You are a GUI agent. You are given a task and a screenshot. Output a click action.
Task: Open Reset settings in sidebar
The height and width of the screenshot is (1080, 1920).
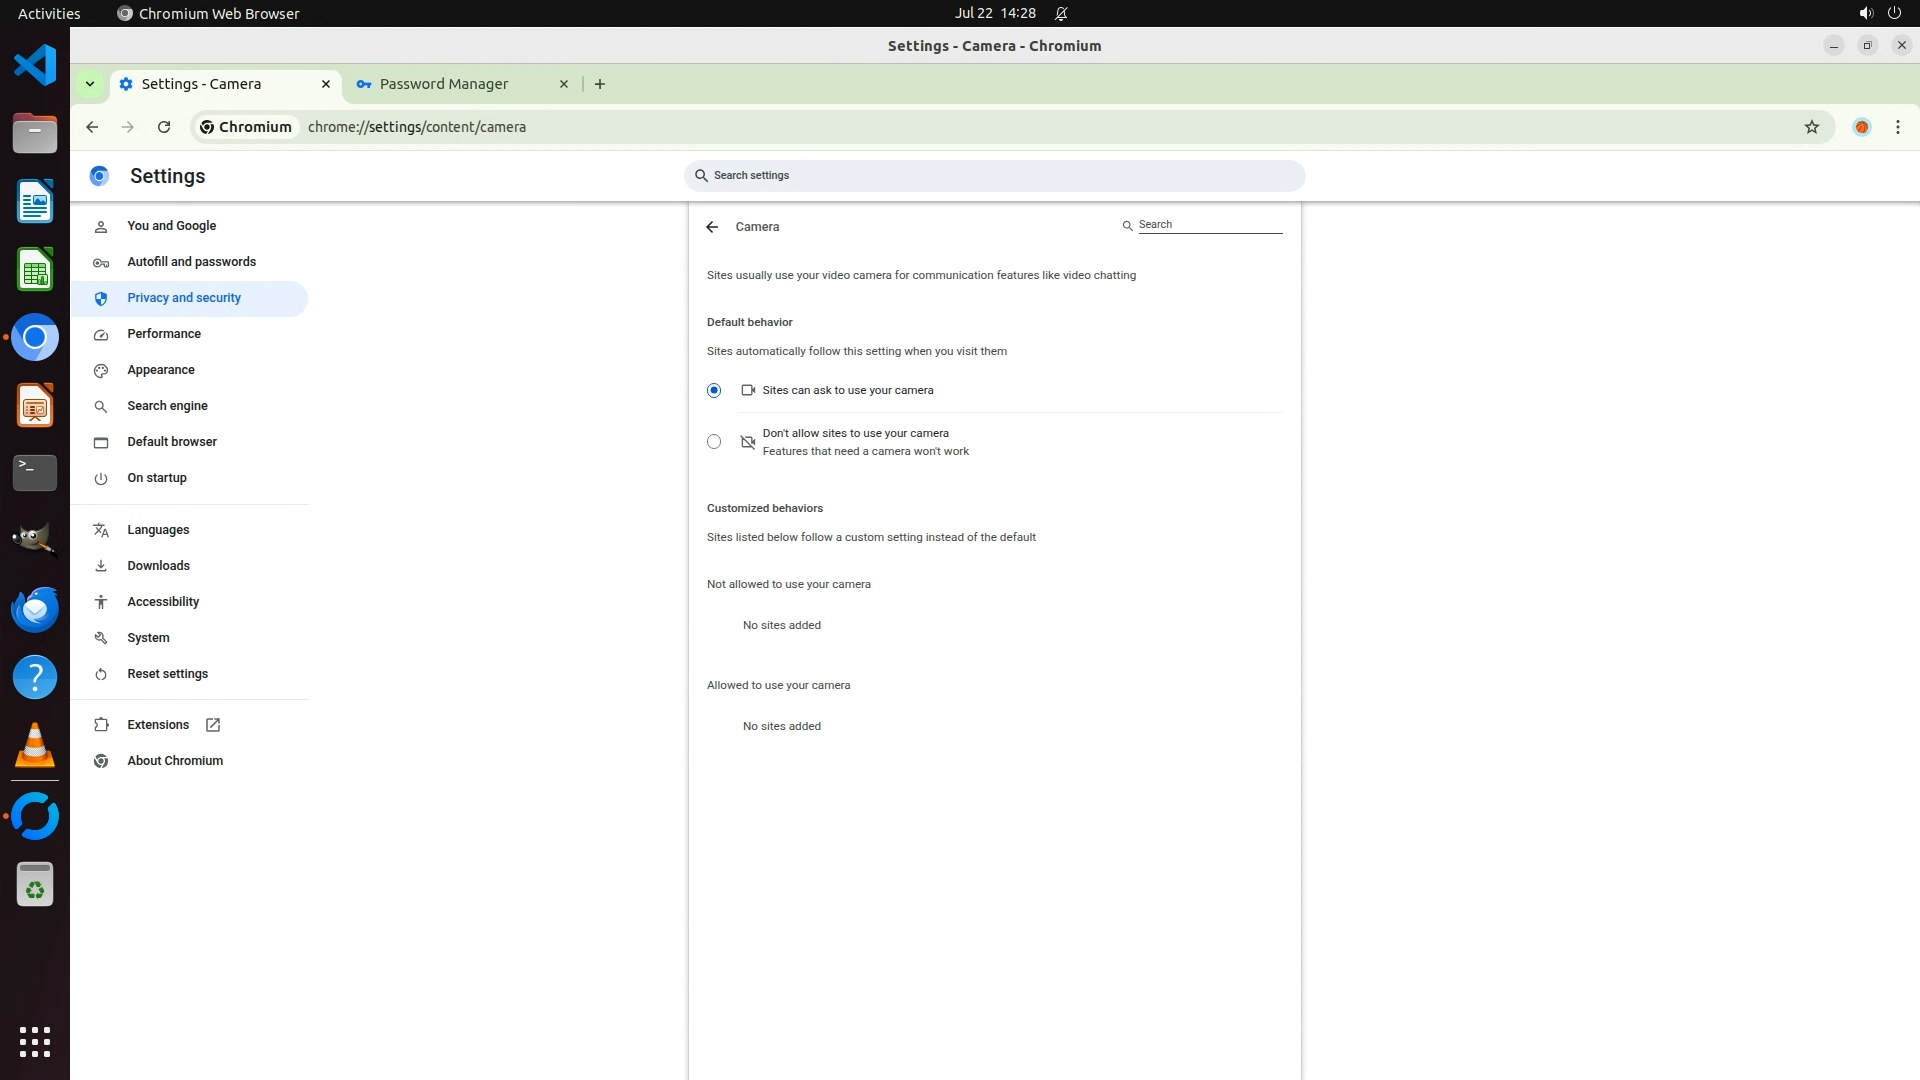pyautogui.click(x=167, y=674)
